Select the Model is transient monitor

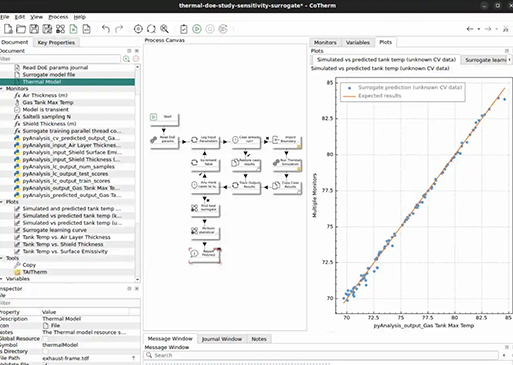pos(46,110)
